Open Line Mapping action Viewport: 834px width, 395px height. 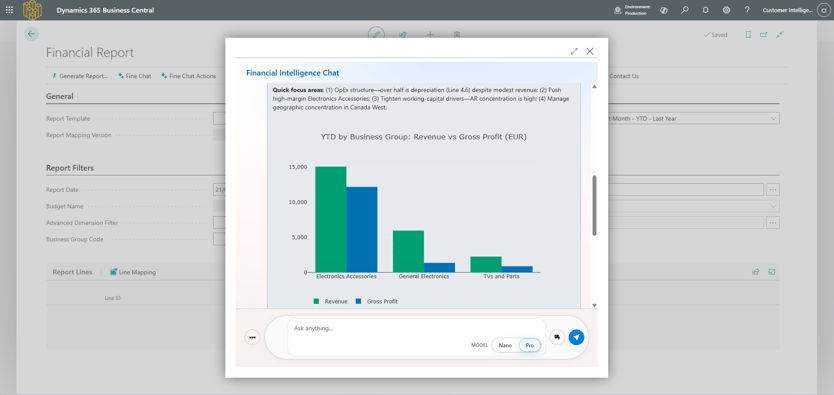coord(133,272)
